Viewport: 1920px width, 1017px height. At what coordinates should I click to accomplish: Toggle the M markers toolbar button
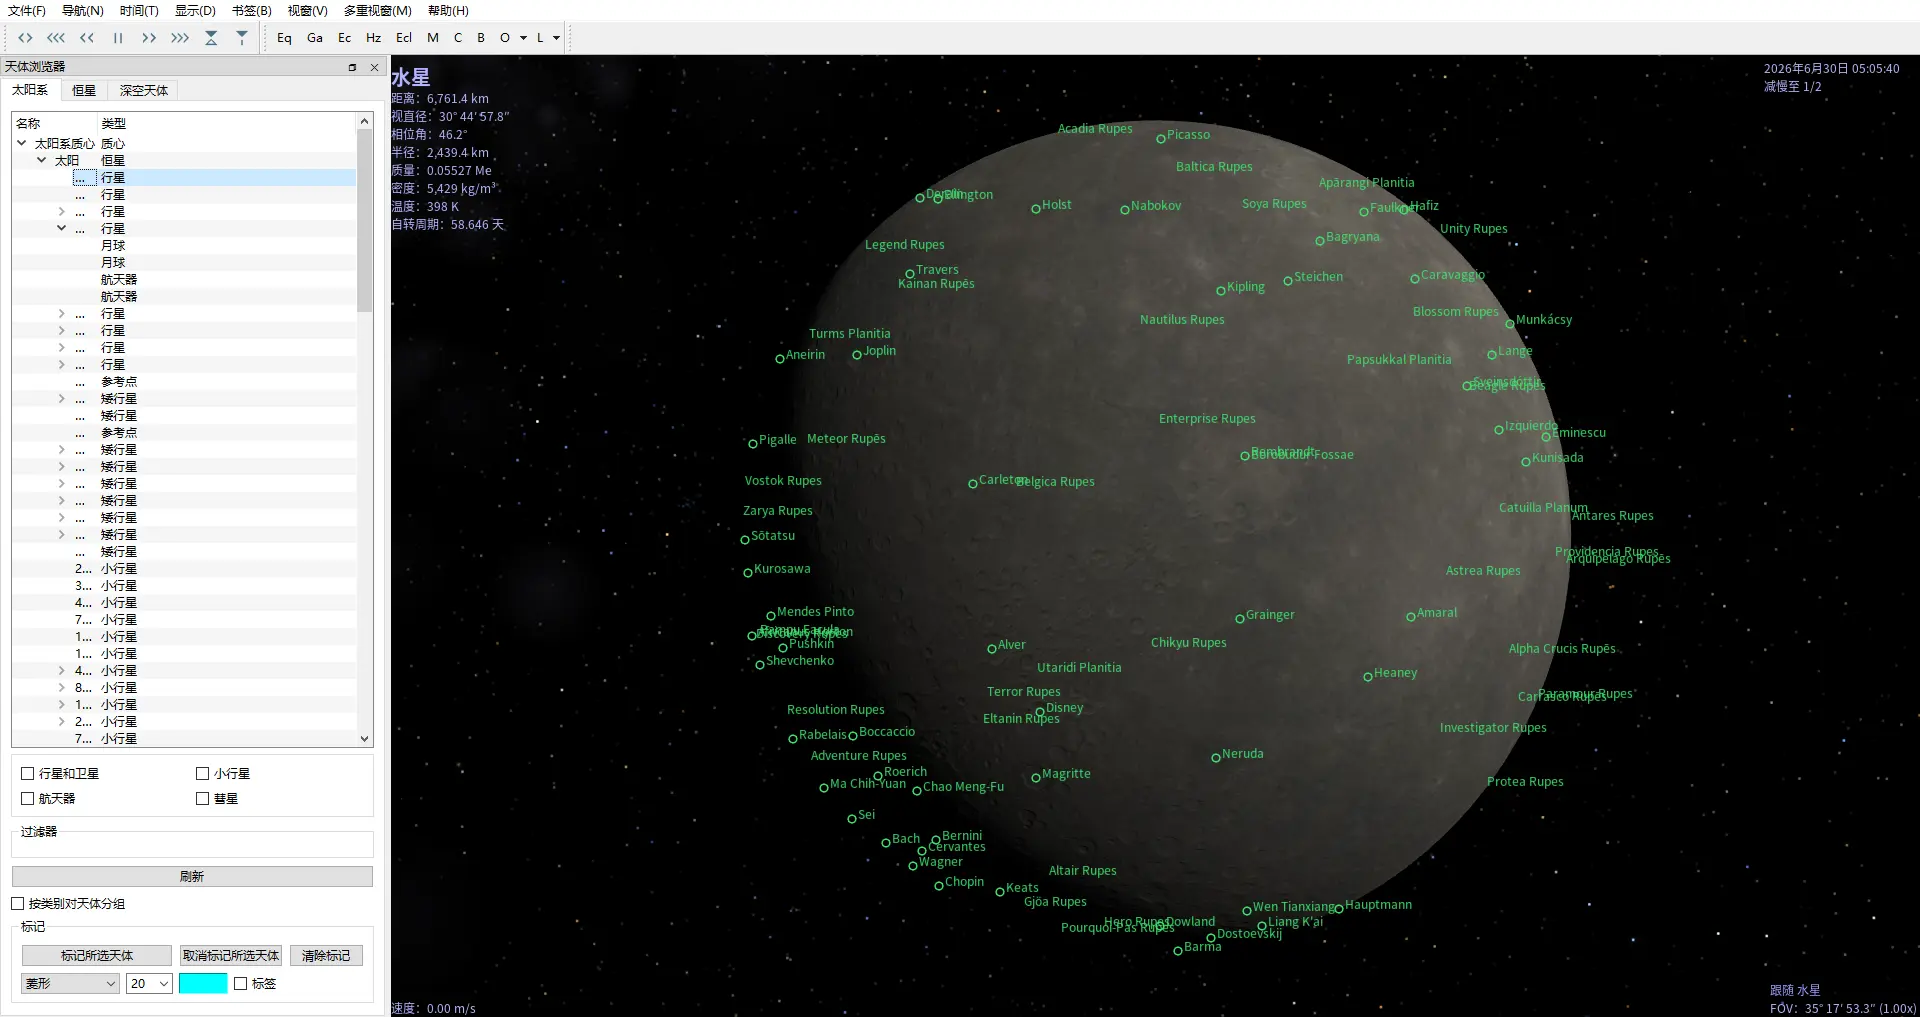tap(433, 38)
